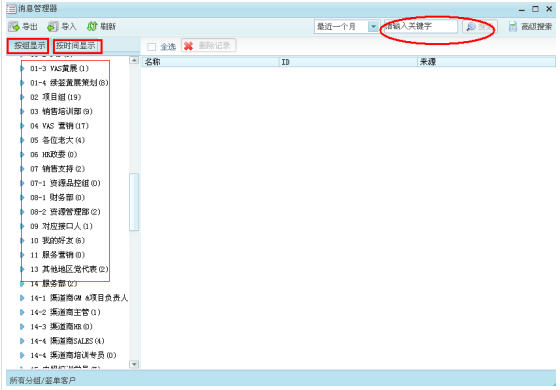The height and width of the screenshot is (390, 560).
Task: Open the 最近一个月 time range dropdown
Action: pos(373,26)
